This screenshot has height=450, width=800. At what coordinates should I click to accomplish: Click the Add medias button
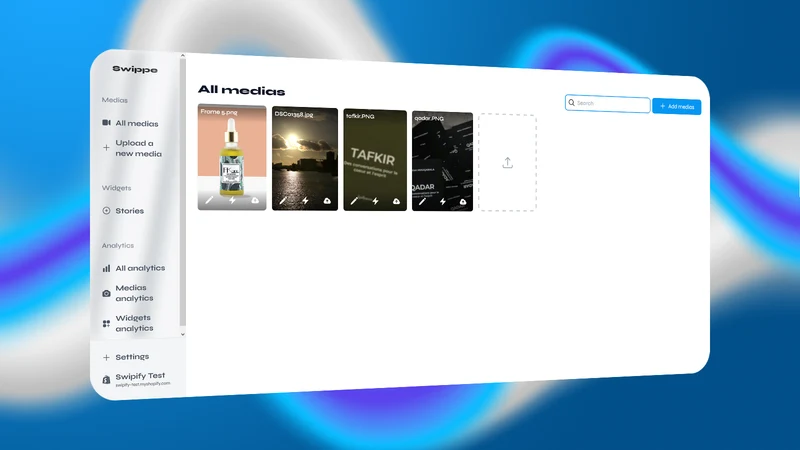(x=677, y=106)
